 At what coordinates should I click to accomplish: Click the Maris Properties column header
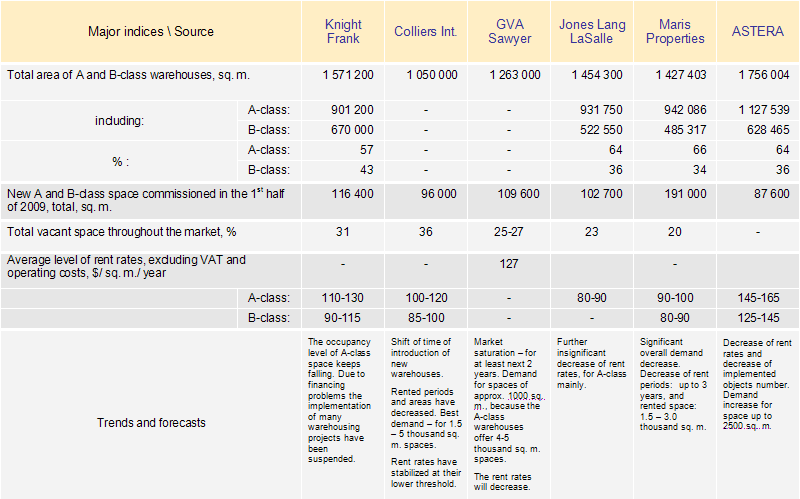(675, 32)
